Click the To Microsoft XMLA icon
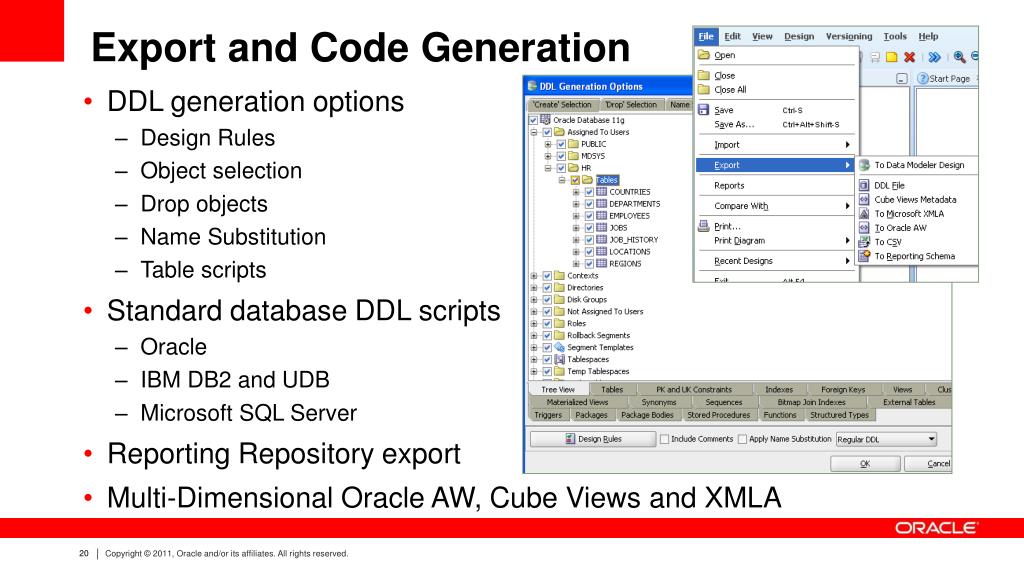Screen dimensions: 1024x576 (x=865, y=213)
